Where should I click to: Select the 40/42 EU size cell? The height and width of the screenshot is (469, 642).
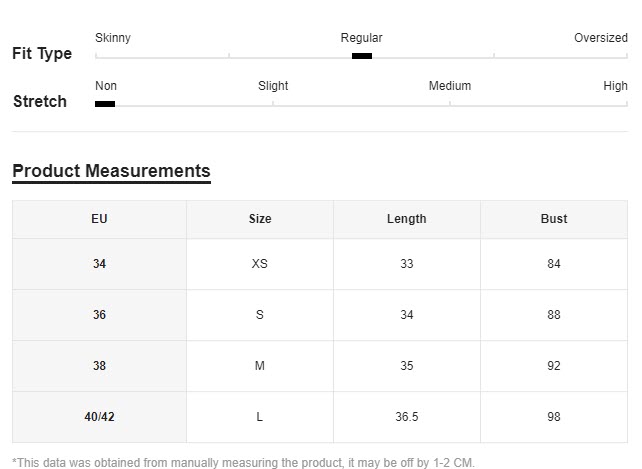click(99, 417)
